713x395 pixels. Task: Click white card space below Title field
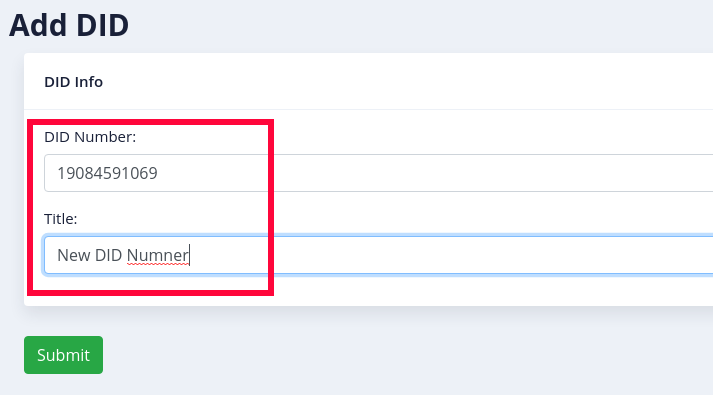point(455,290)
